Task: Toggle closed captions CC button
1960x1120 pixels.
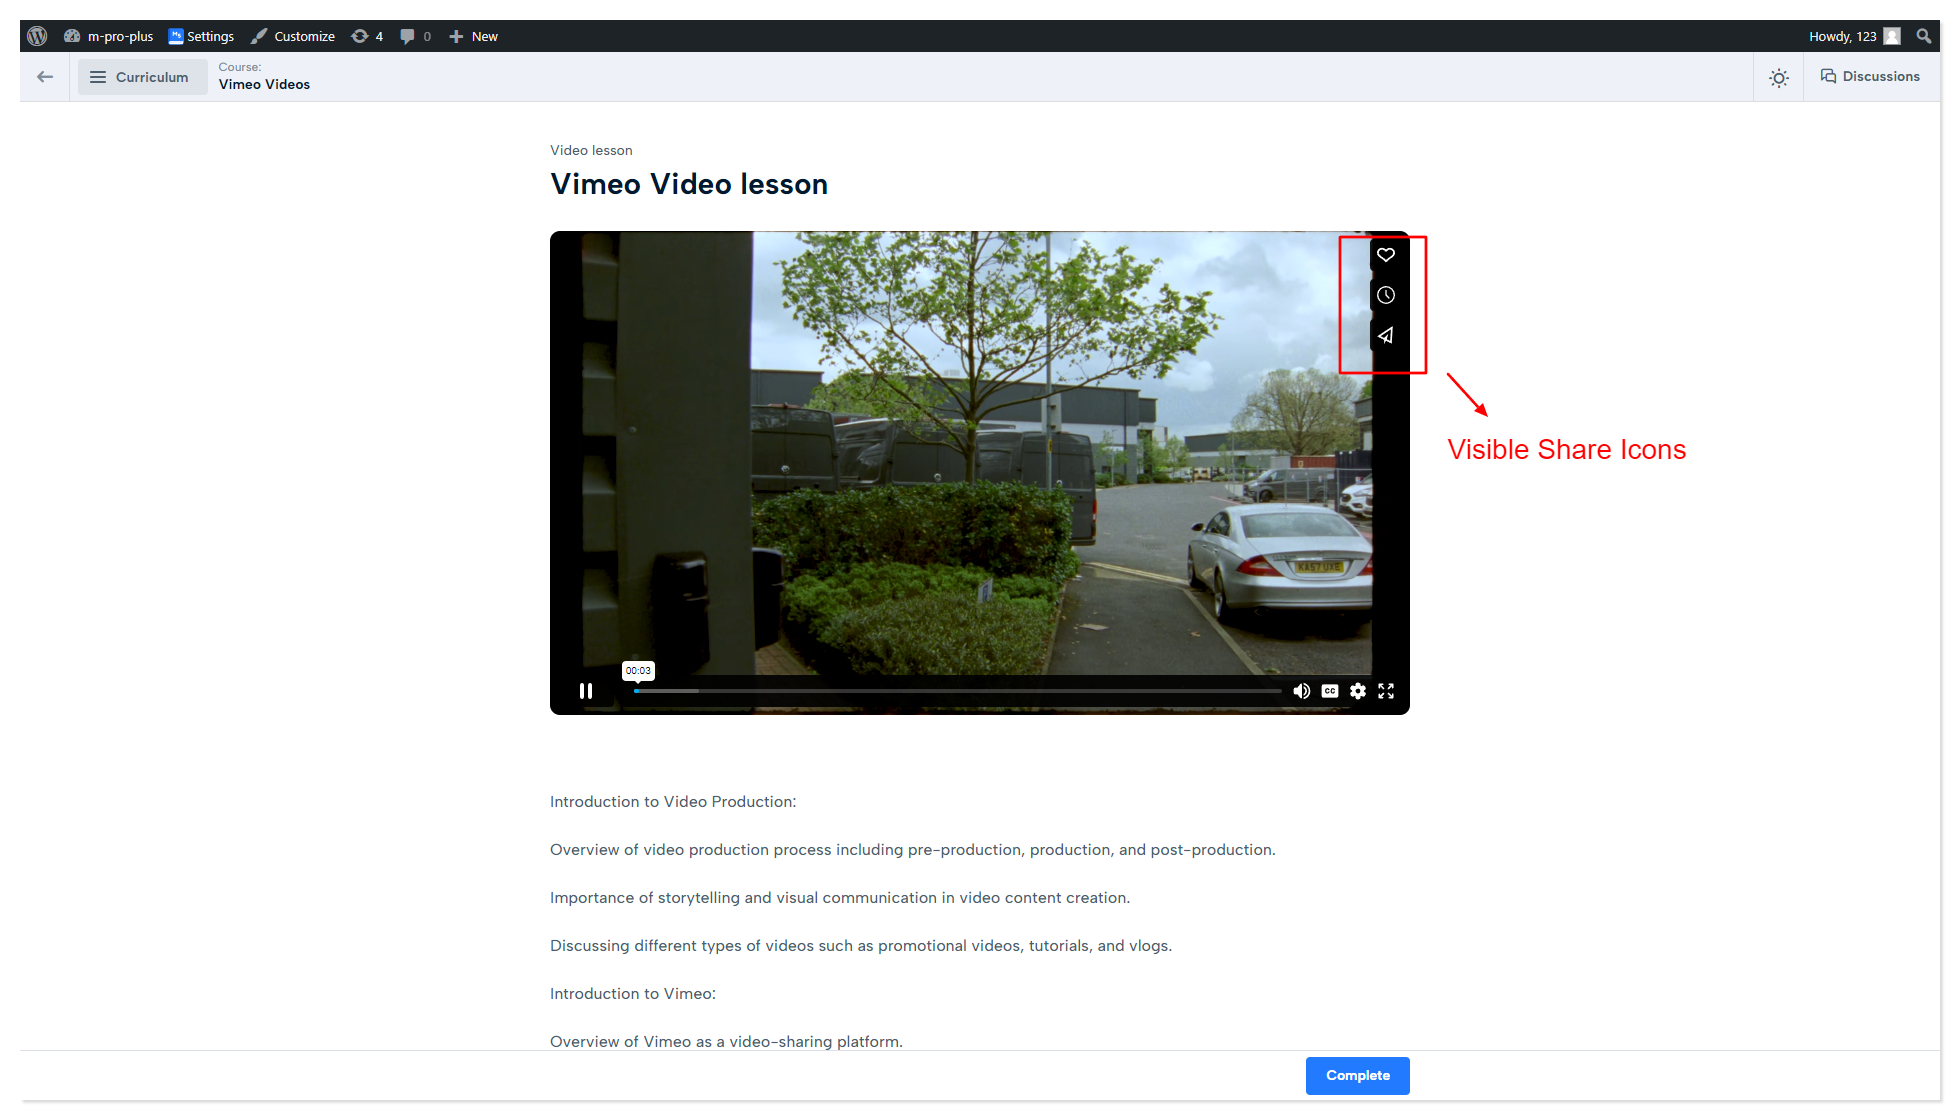Action: click(x=1330, y=691)
